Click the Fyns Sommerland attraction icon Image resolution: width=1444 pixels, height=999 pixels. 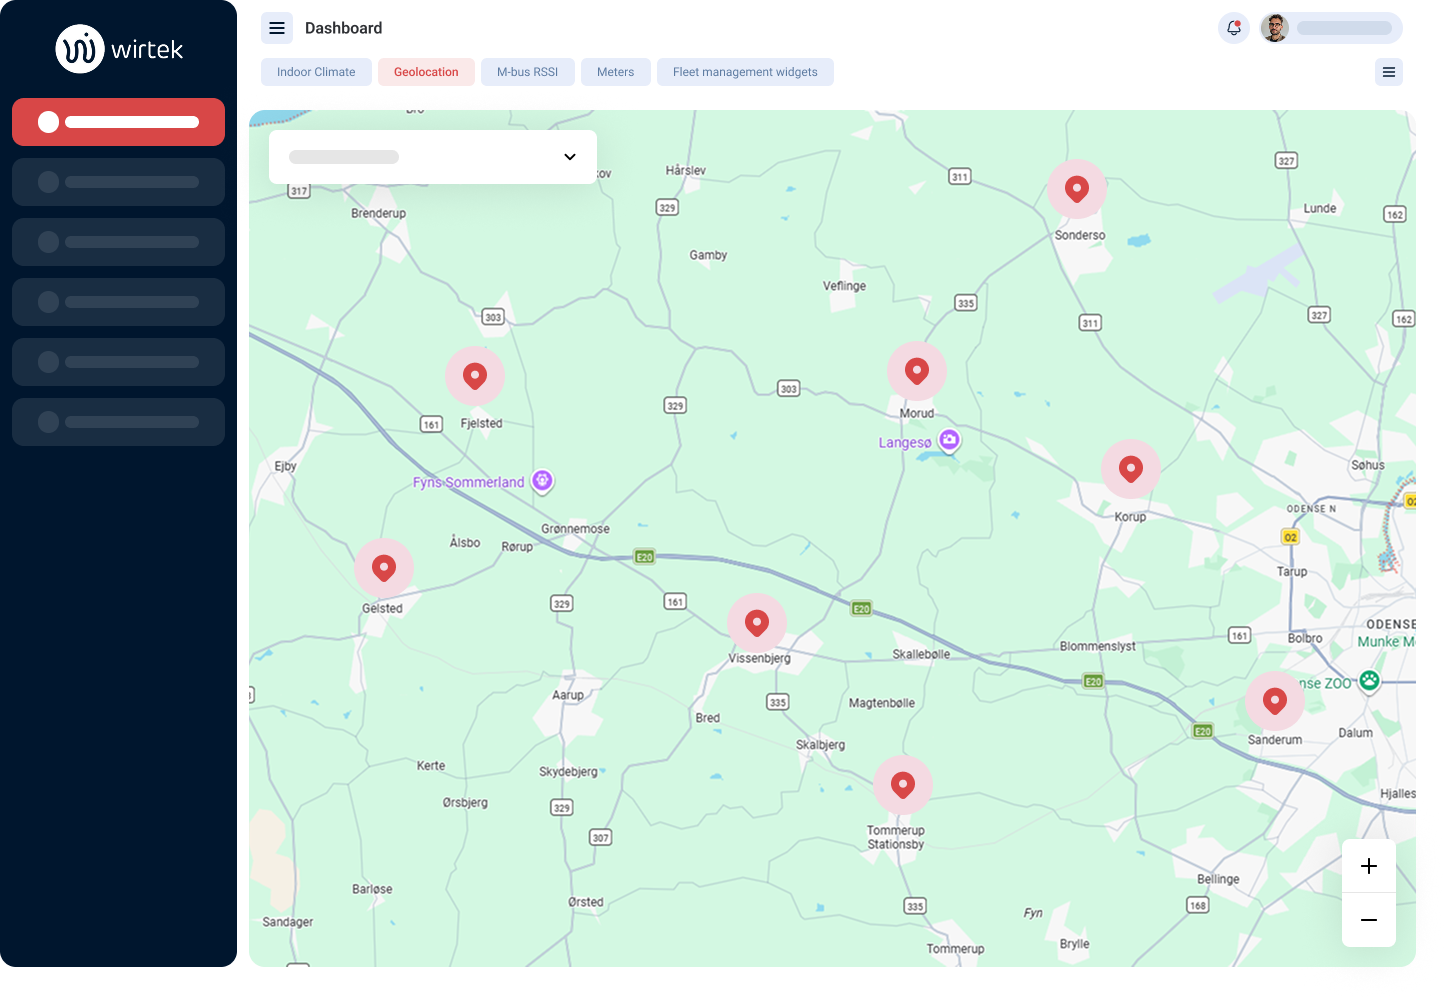click(x=542, y=481)
